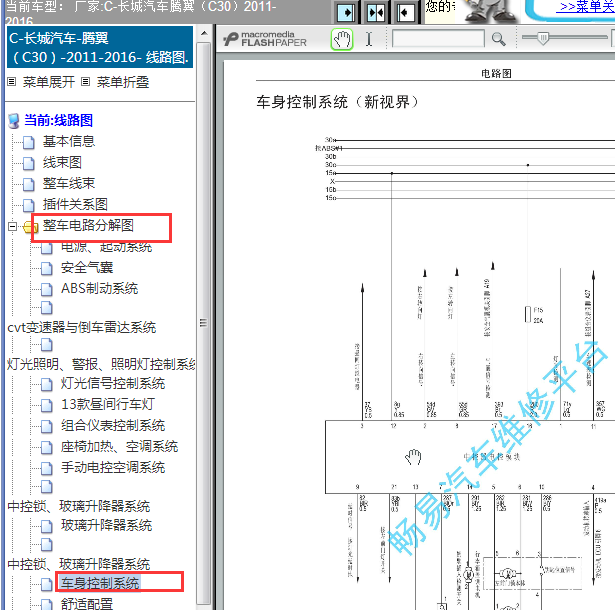Adjust the zoom slider handle
Viewport: 615px width, 610px height.
click(543, 38)
